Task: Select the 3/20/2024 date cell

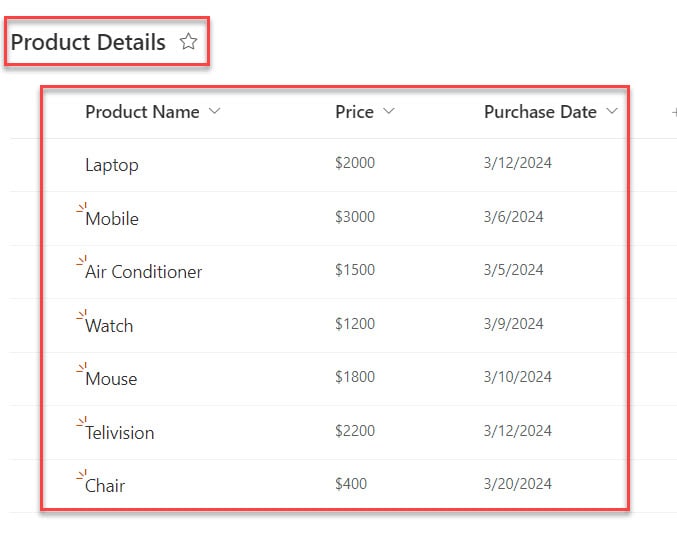Action: (518, 484)
